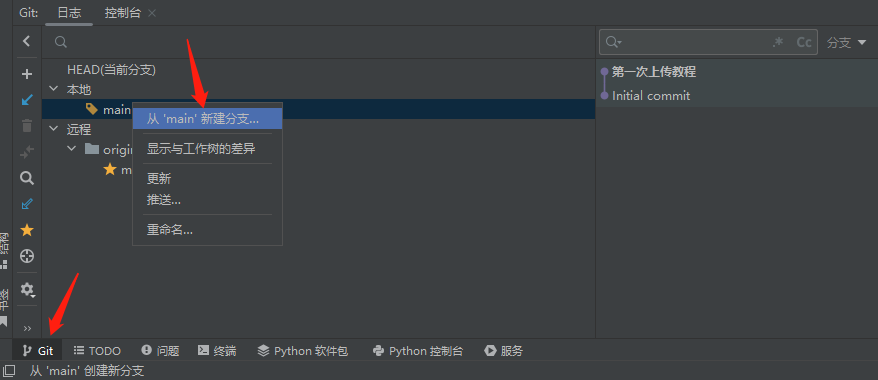Screen dimensions: 878x380
Task: Choose 重命名... in the context menu
Action: pos(207,229)
